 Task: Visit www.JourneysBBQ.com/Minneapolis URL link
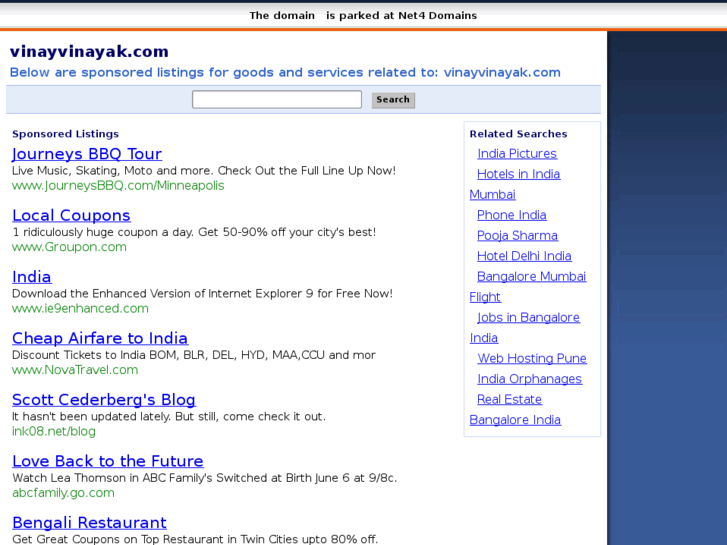118,186
